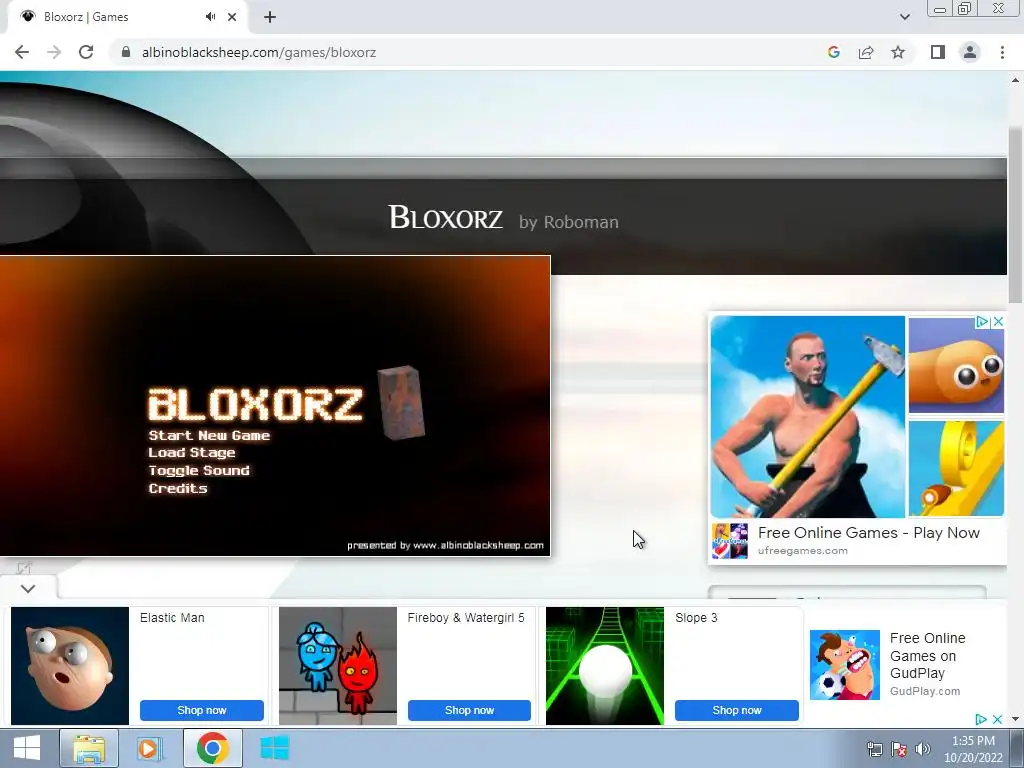Click the Google icon in address bar

click(x=833, y=52)
